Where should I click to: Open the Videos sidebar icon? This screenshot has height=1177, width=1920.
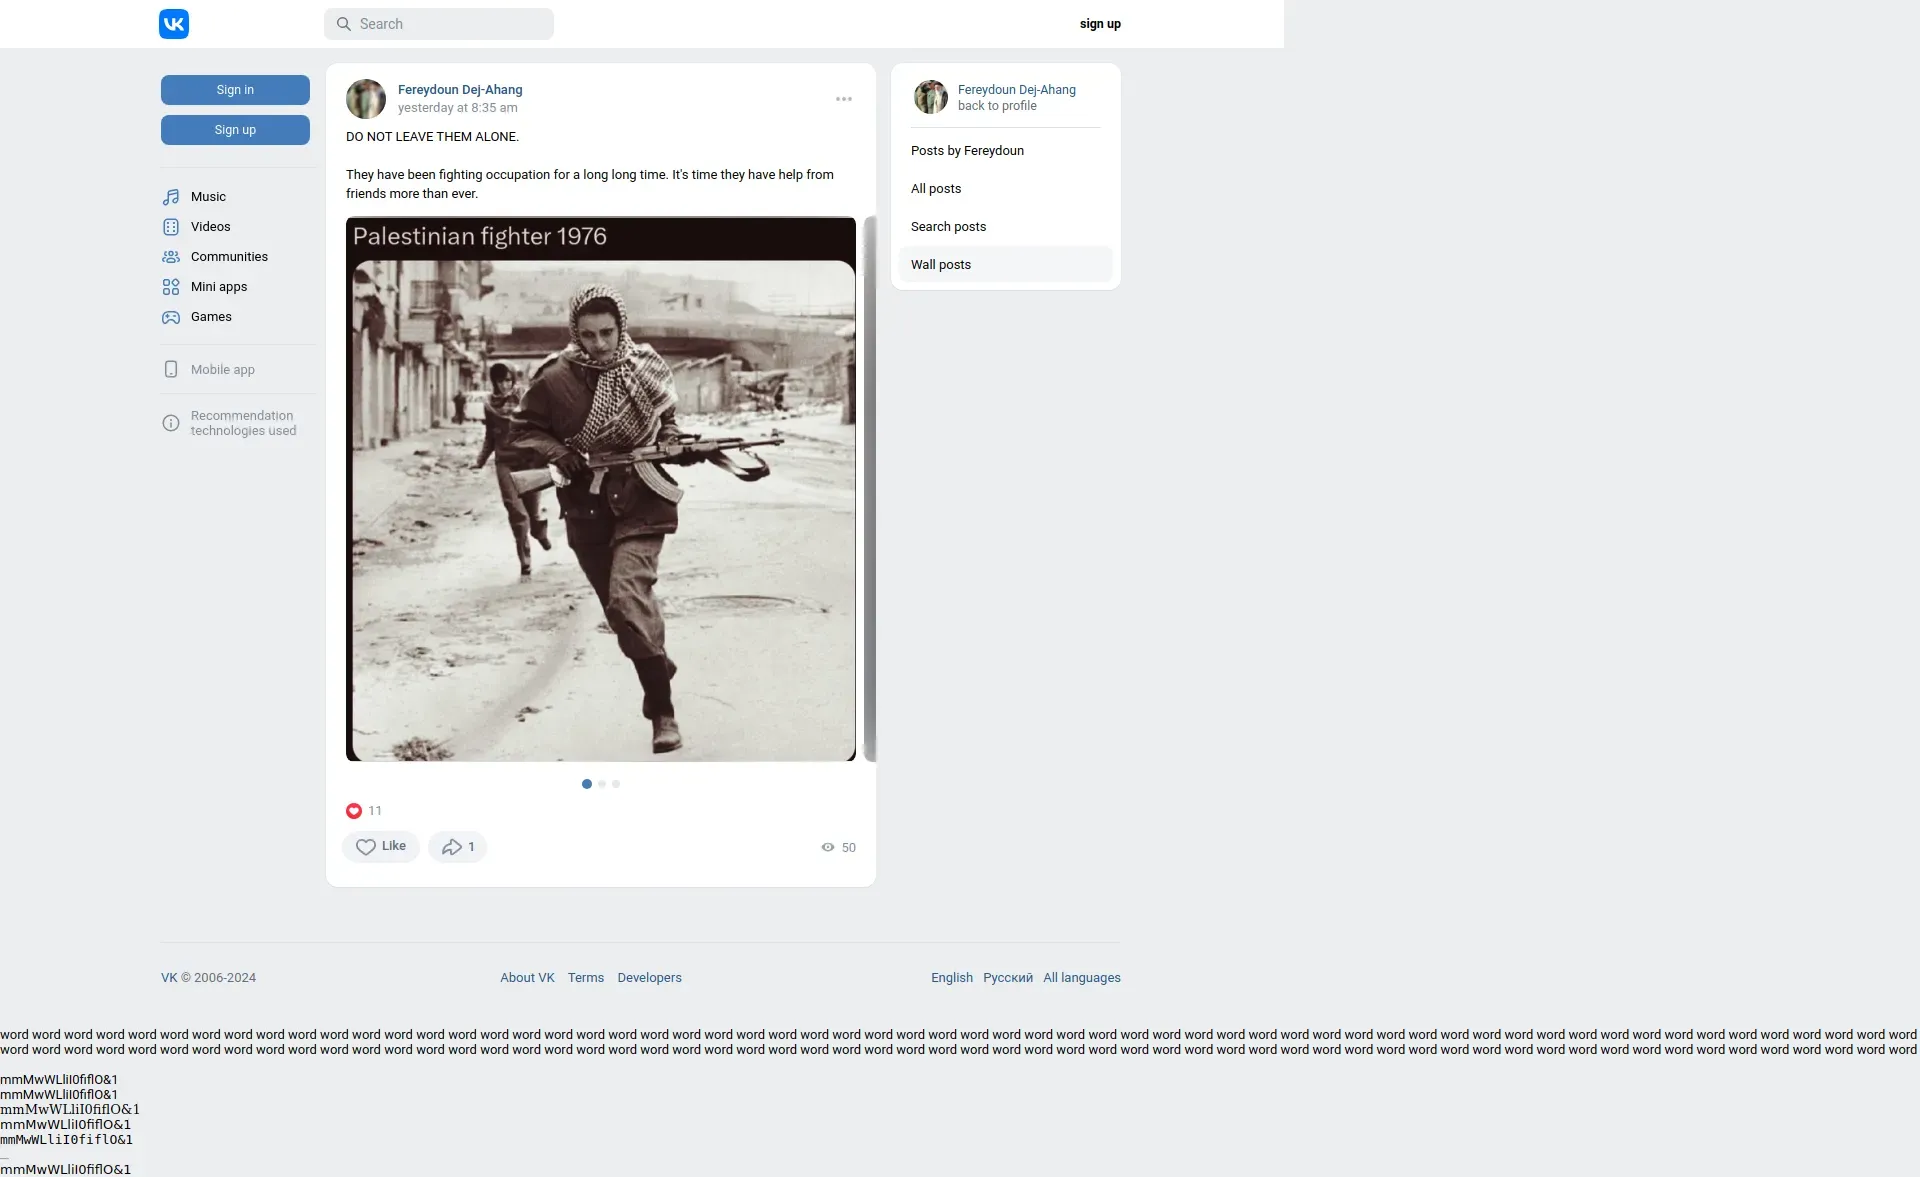(x=171, y=227)
